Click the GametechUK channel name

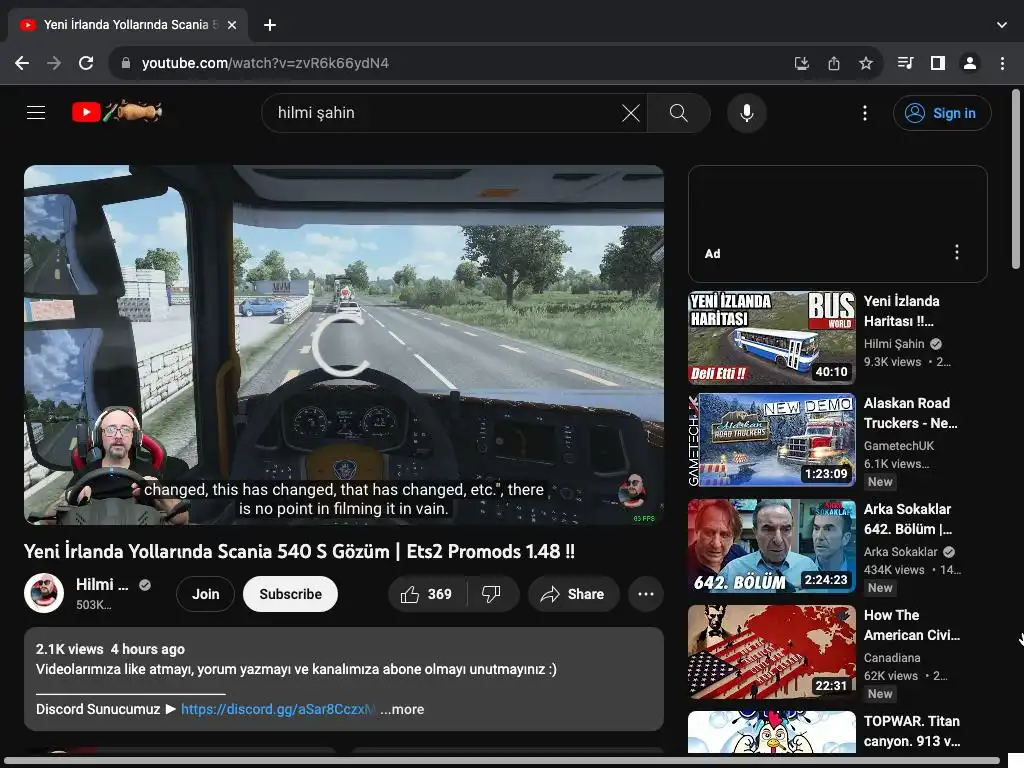point(899,445)
